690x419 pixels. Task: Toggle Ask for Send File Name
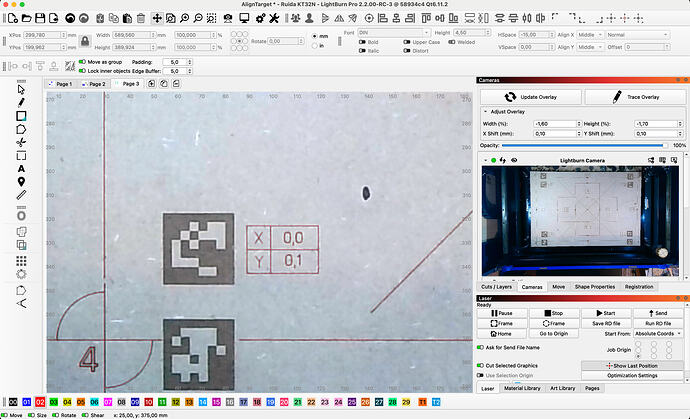pos(480,348)
